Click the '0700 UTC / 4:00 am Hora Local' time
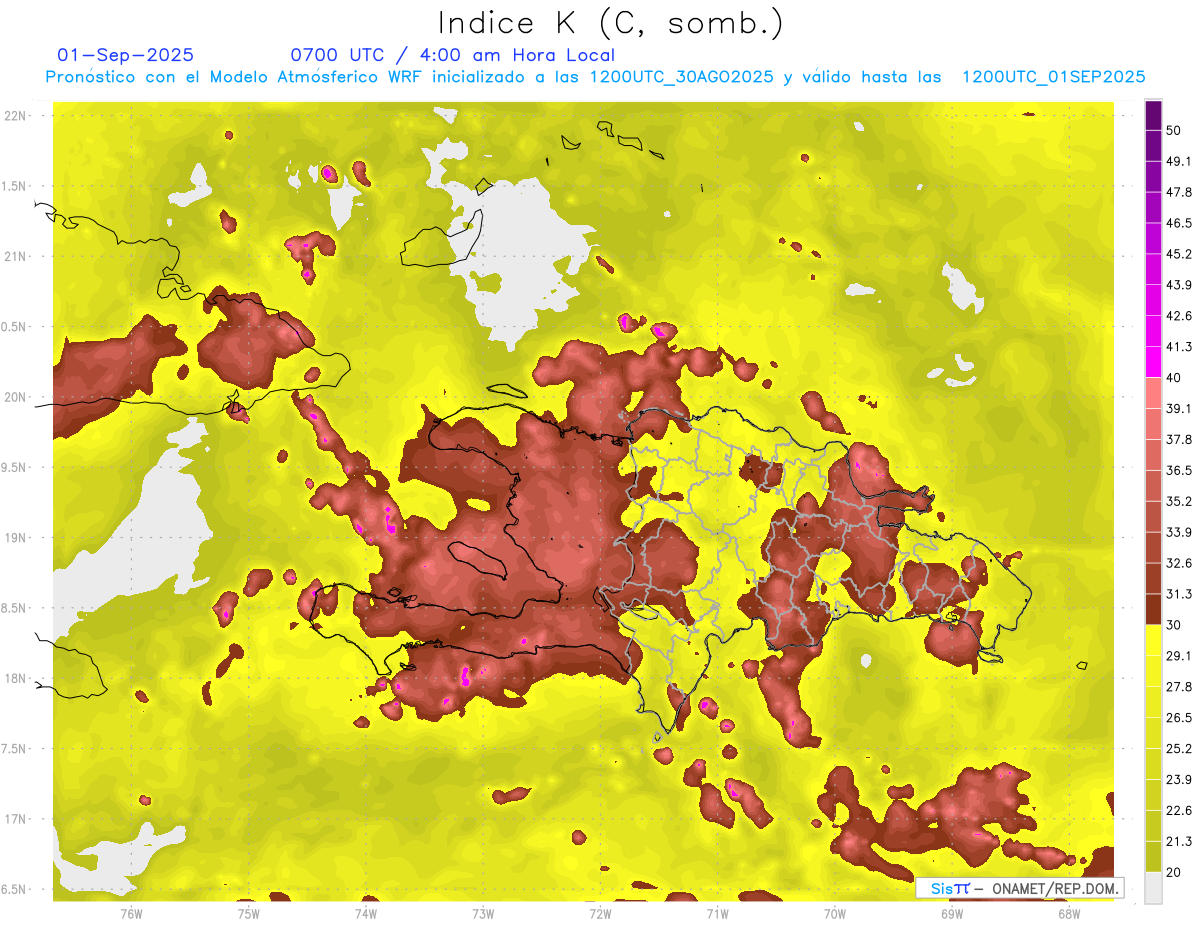1200x927 pixels. click(x=452, y=55)
